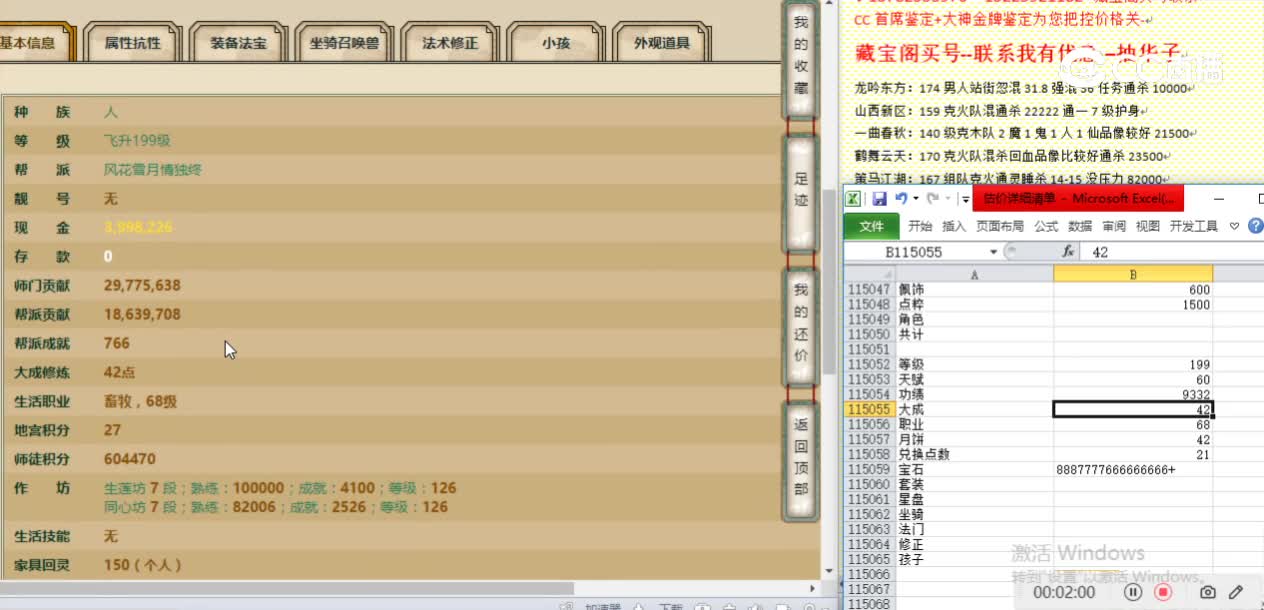Switch to the 装备法宝 tab

238,43
